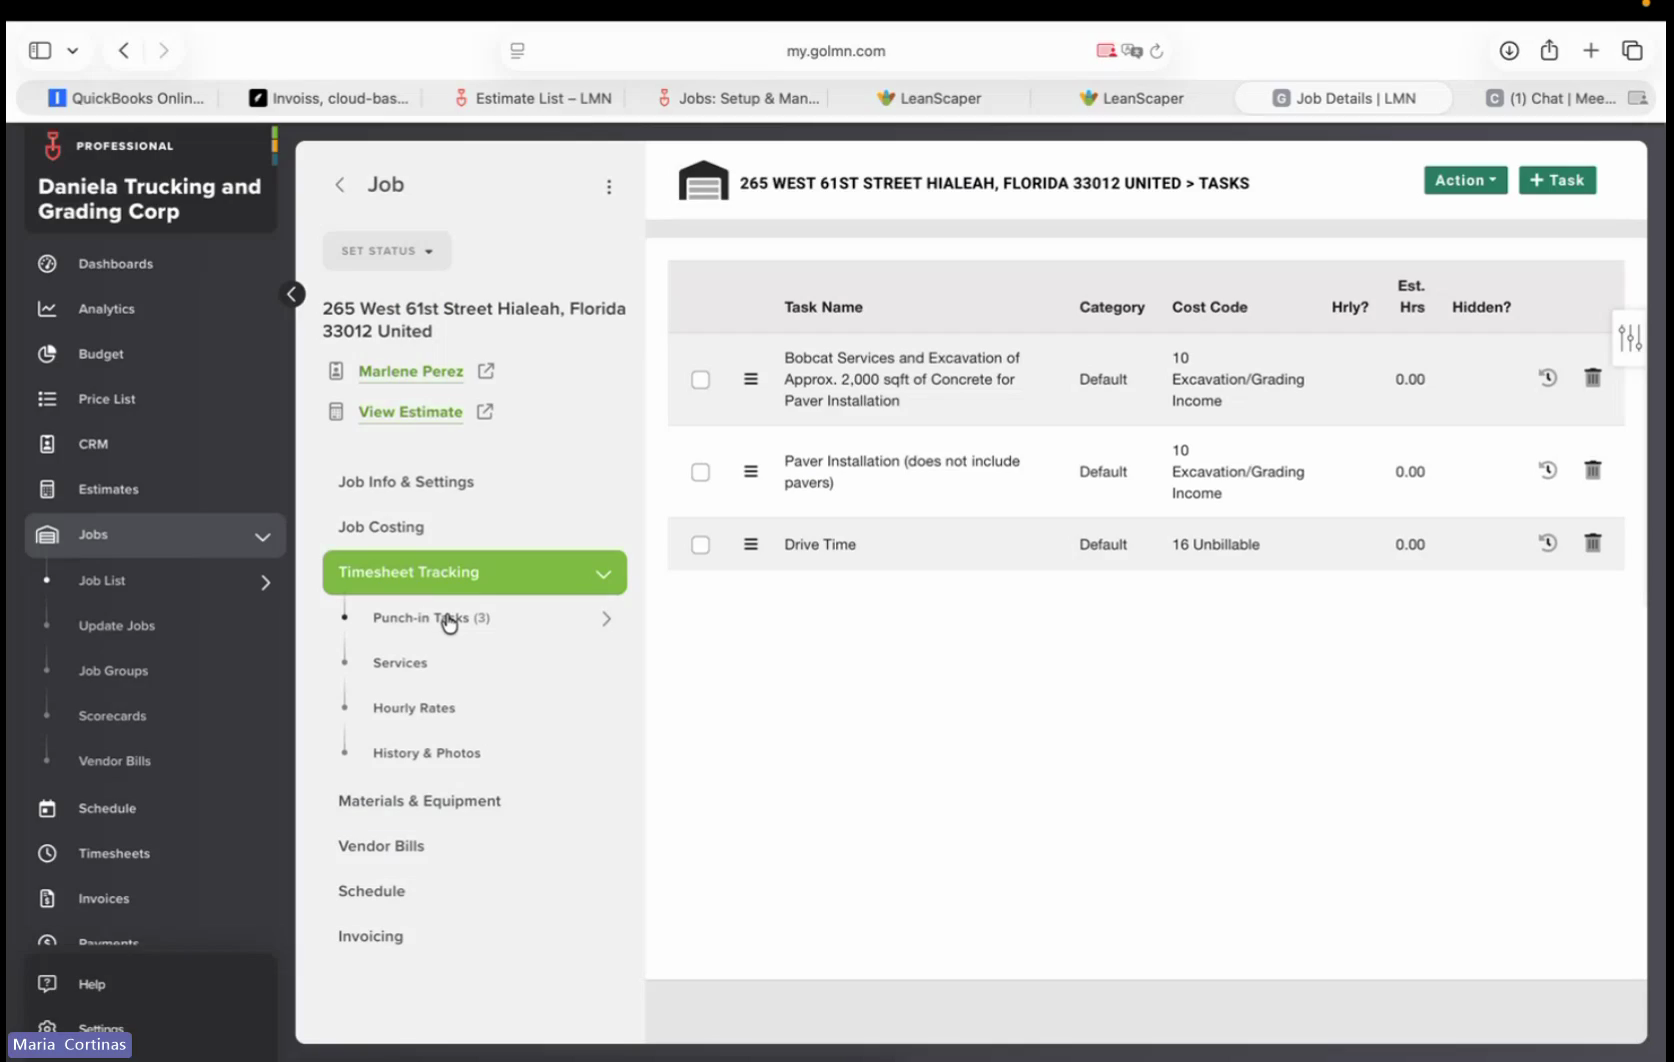This screenshot has width=1674, height=1062.
Task: Open the Help item
Action: pyautogui.click(x=92, y=984)
